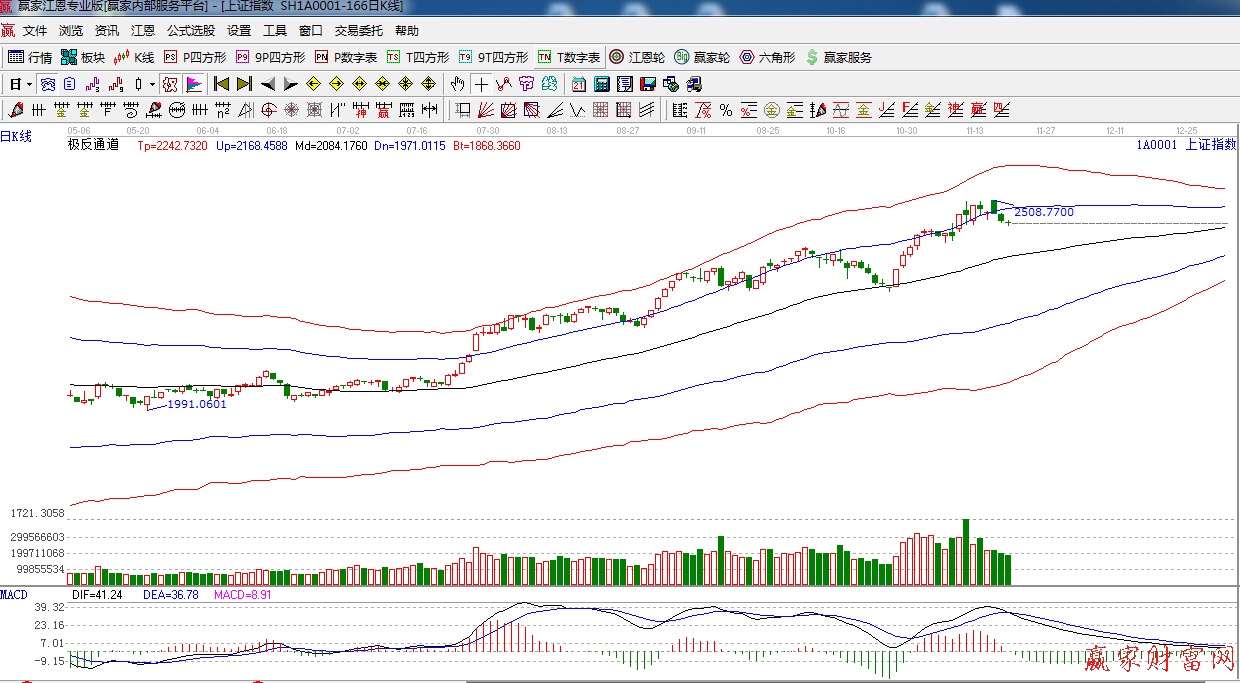Image resolution: width=1240 pixels, height=683 pixels.
Task: Expand the 日 period dropdown arrow
Action: (x=29, y=84)
